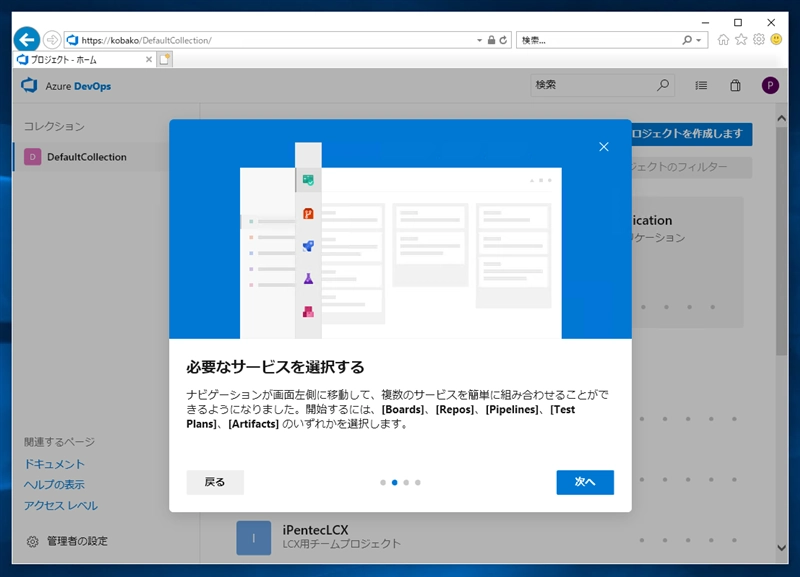Go to first page indicator dot
800x577 pixels.
[x=383, y=482]
